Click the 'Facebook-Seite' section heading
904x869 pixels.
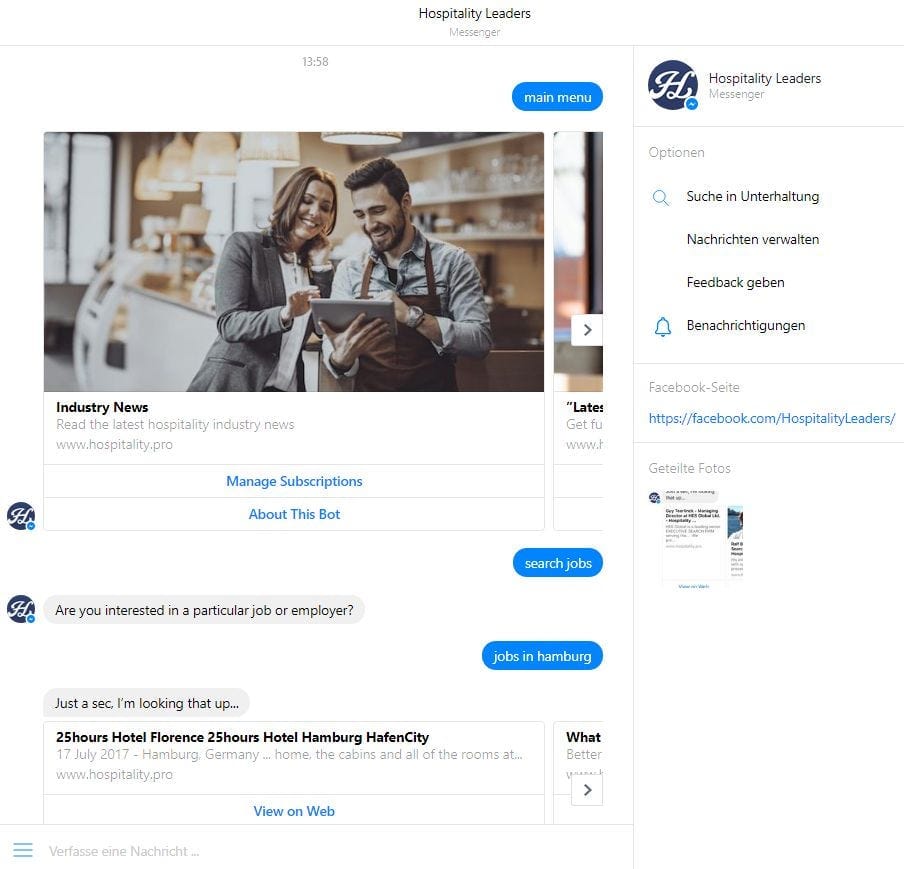(694, 387)
